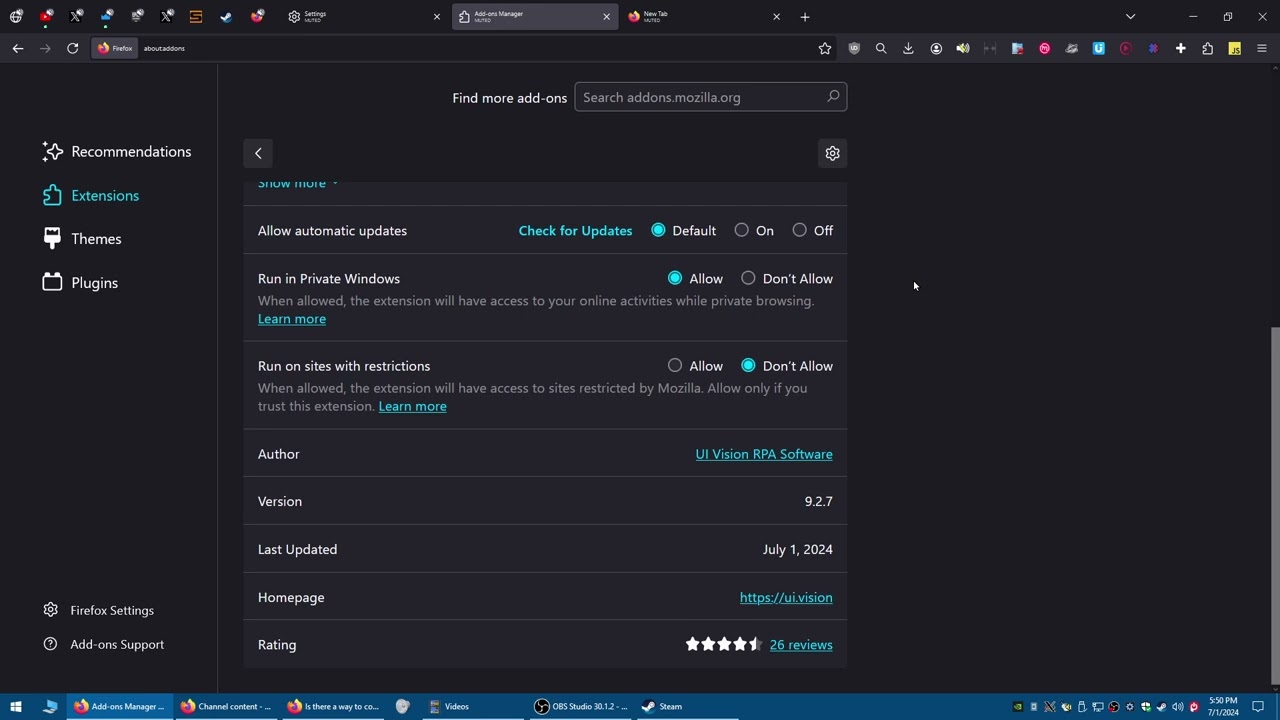Image resolution: width=1280 pixels, height=720 pixels.
Task: Open Learn more under Private Windows
Action: point(292,319)
